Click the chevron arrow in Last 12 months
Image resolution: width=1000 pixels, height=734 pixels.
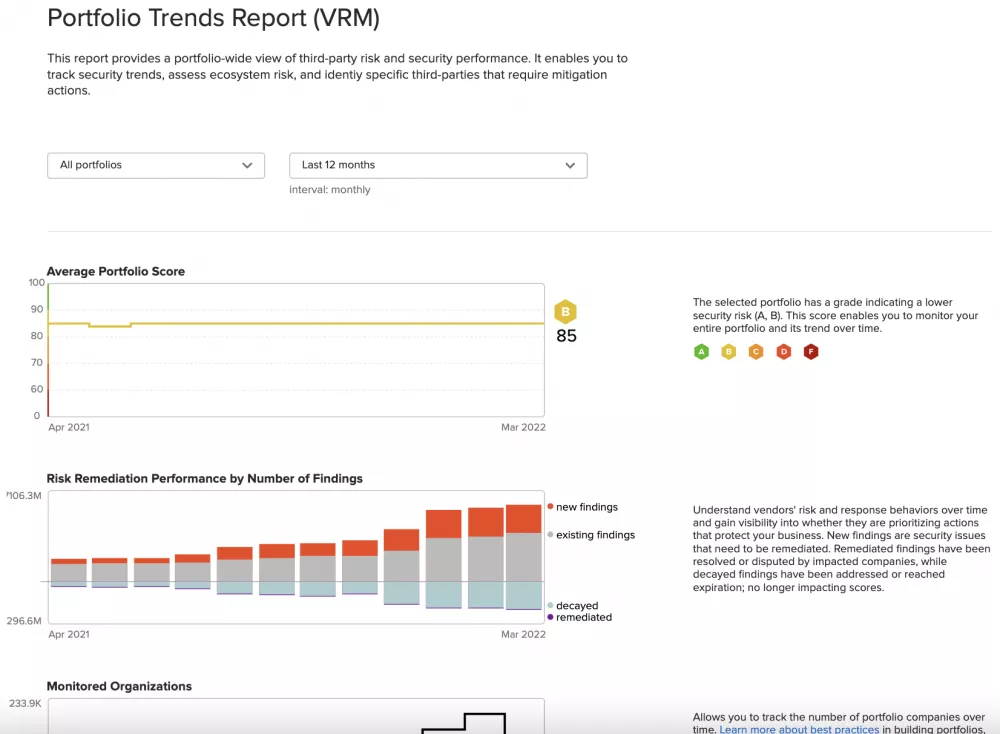click(570, 166)
